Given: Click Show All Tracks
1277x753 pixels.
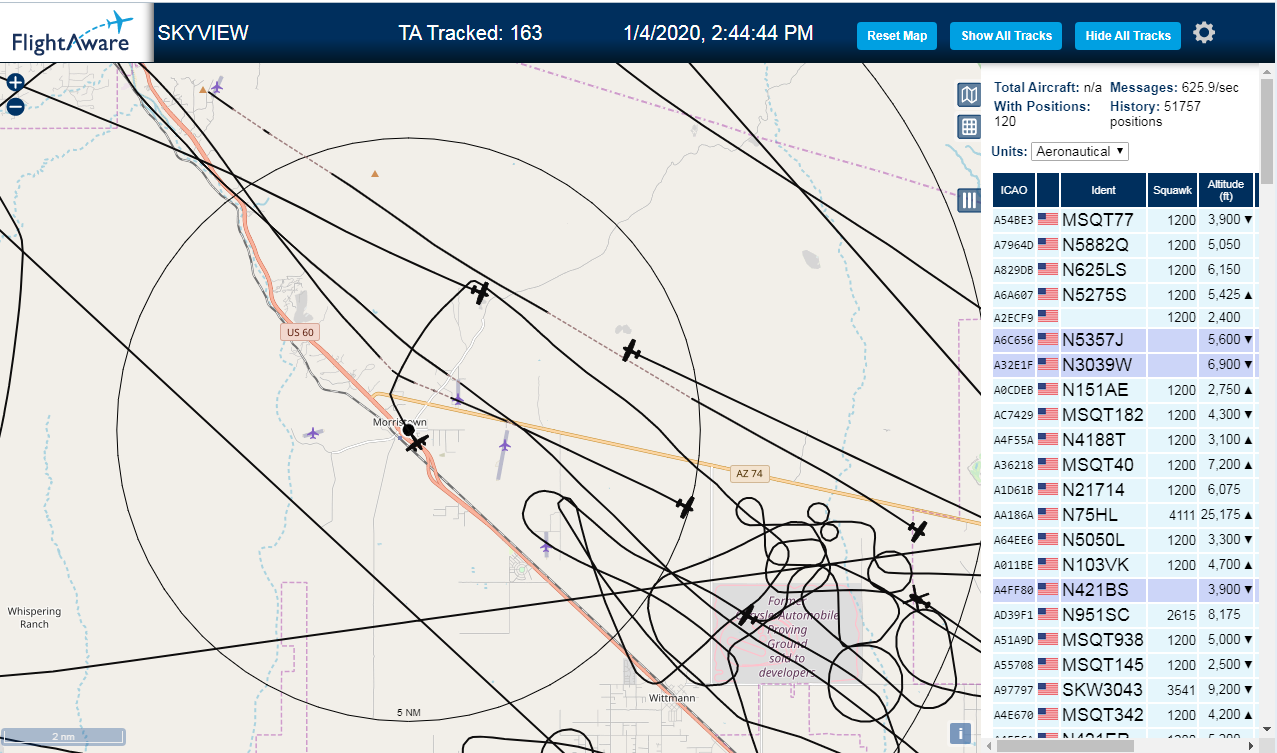Looking at the screenshot, I should coord(1006,35).
